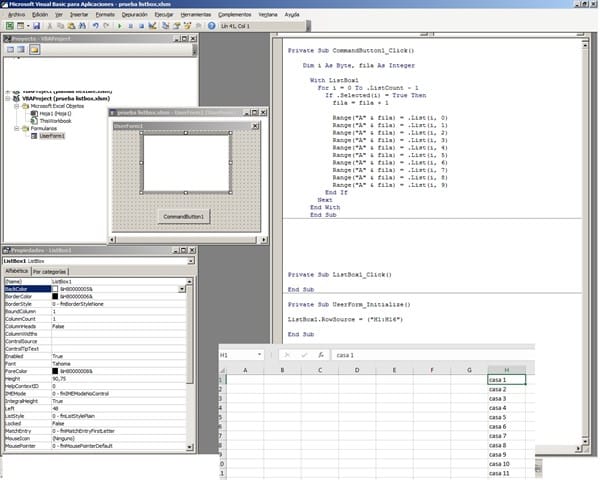600x480 pixels.
Task: Click View Object icon in Project panel
Action: [22, 49]
